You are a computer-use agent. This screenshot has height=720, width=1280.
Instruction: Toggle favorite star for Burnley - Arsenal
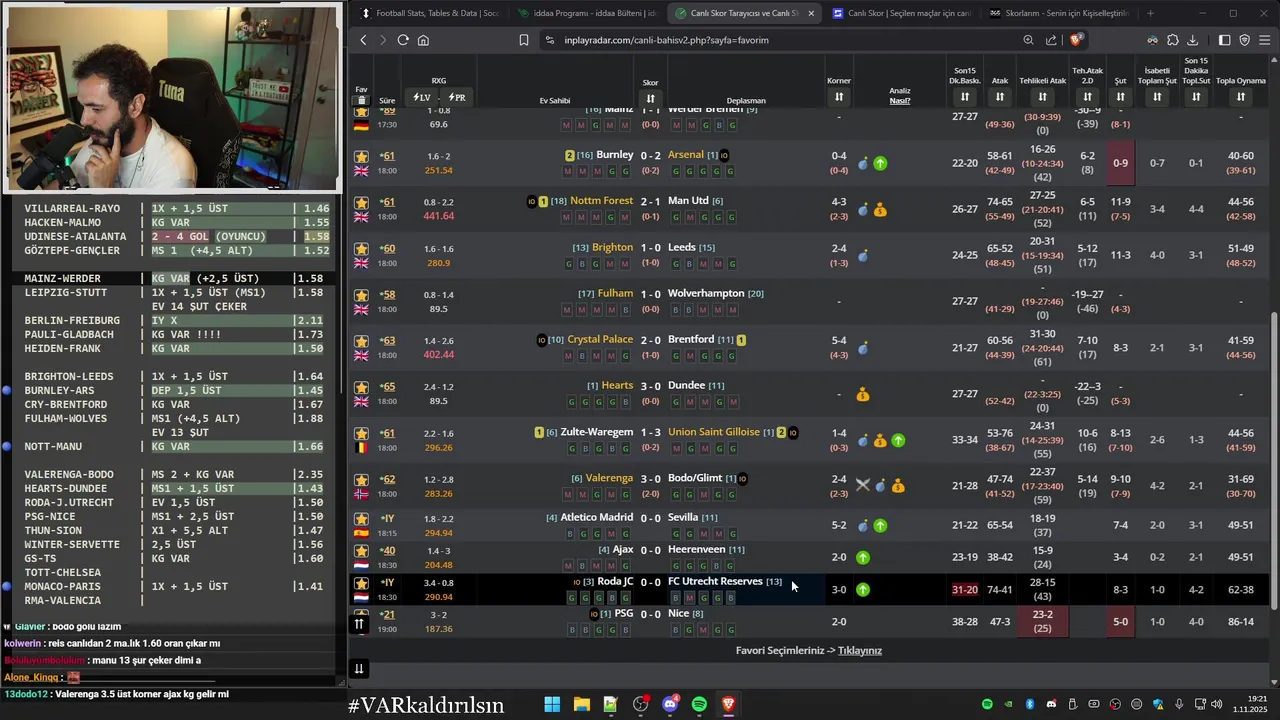tap(361, 157)
